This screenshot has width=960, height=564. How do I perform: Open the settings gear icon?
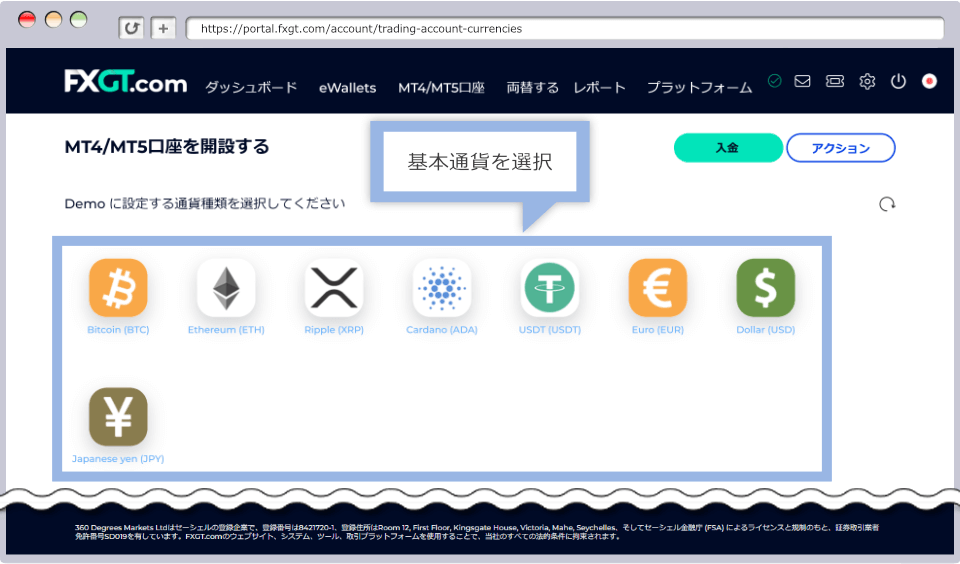pyautogui.click(x=867, y=81)
